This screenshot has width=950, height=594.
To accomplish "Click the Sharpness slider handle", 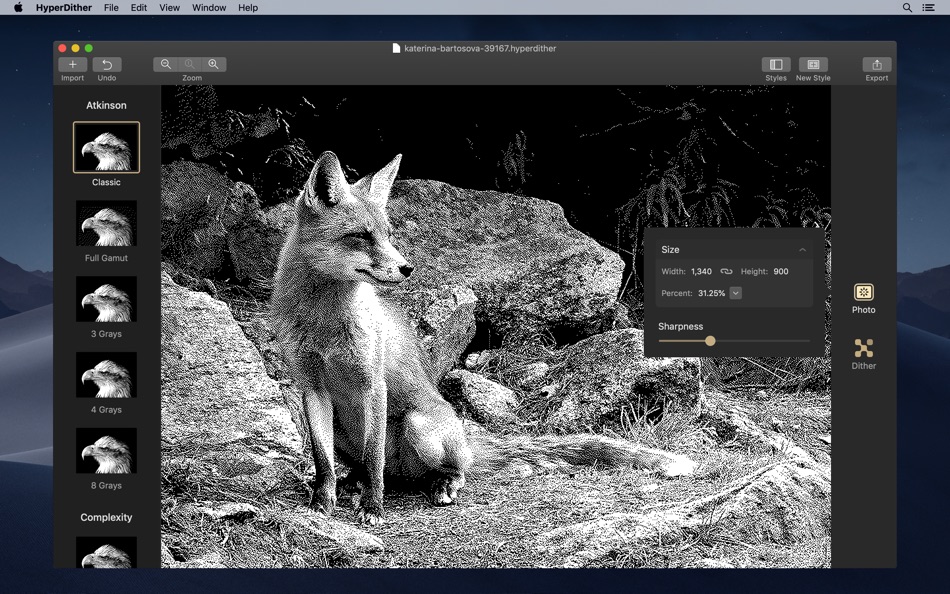I will point(710,341).
